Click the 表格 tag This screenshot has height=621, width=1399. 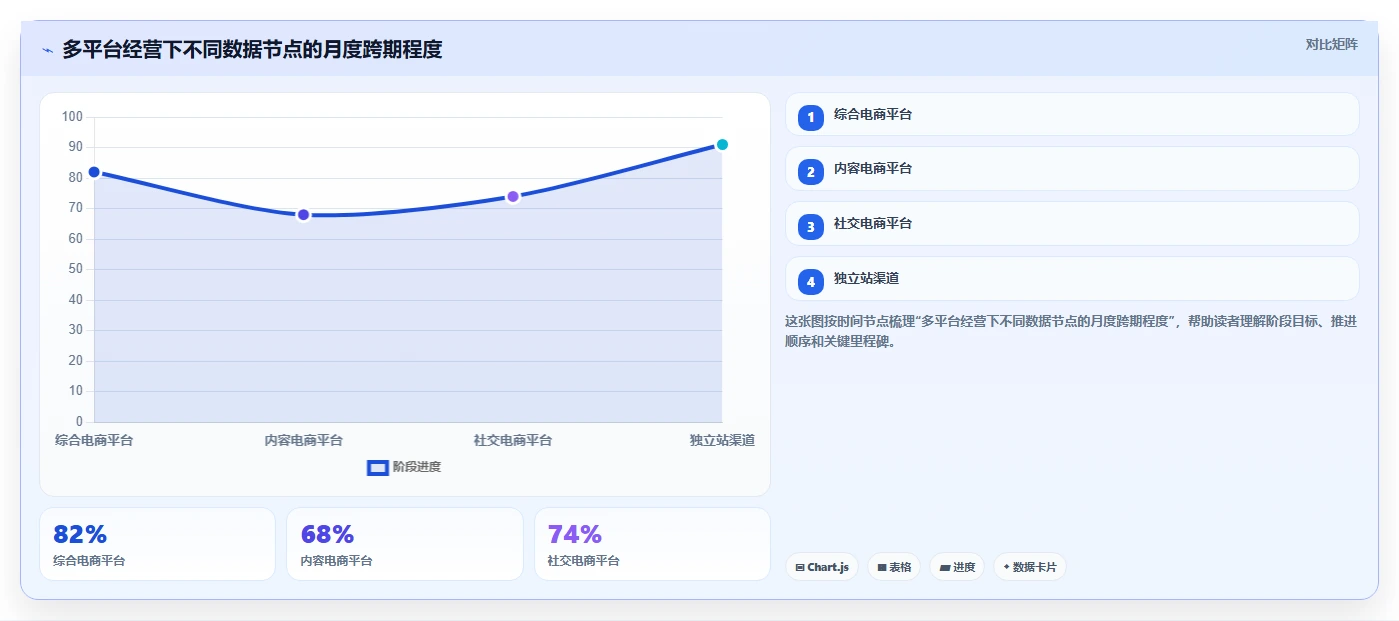[x=894, y=567]
